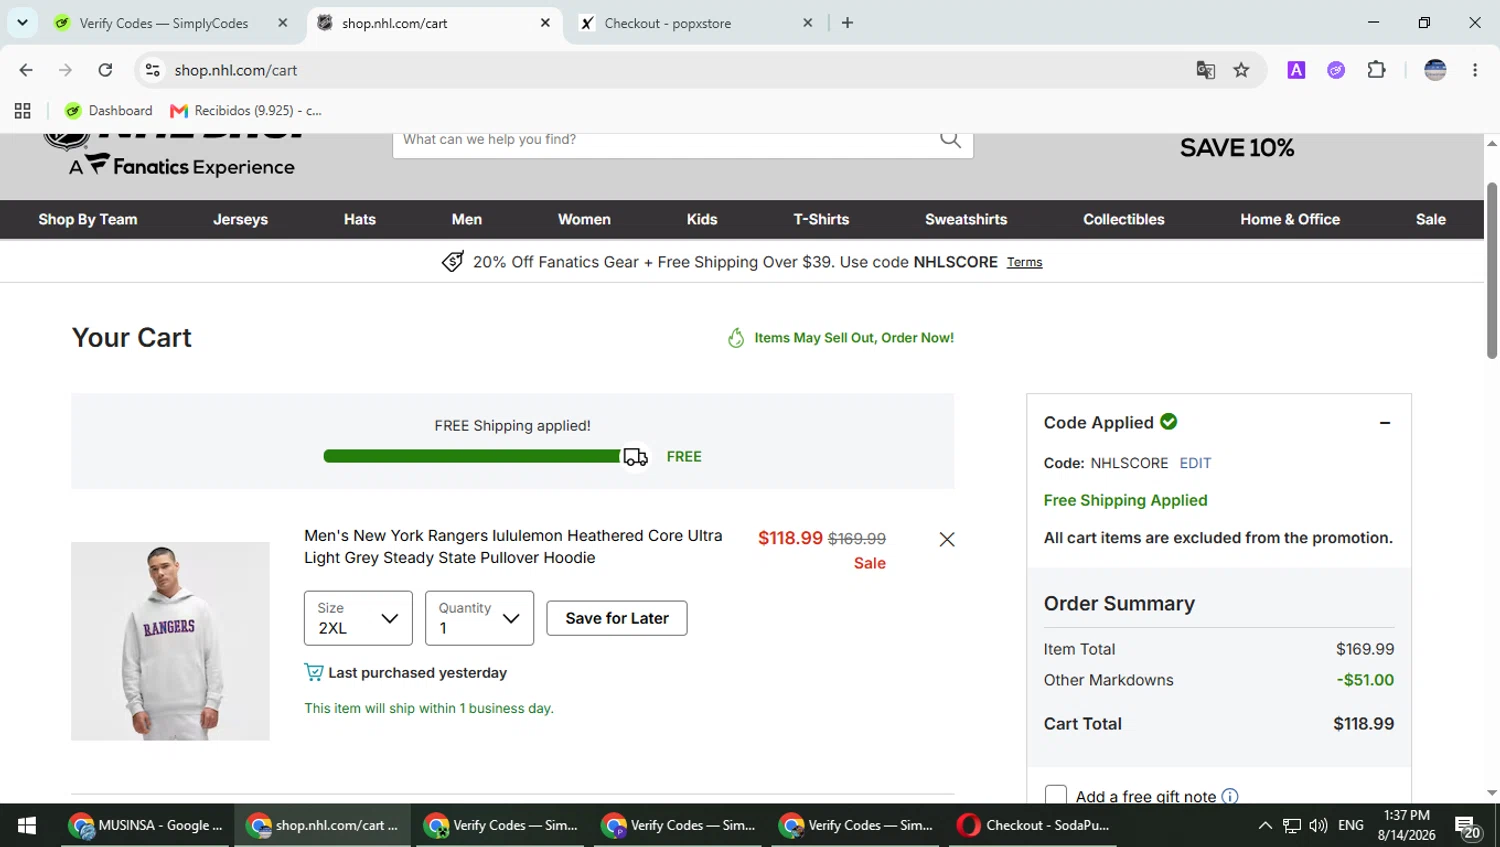1500x847 pixels.
Task: Check the Add a free gift note box
Action: click(x=1055, y=796)
